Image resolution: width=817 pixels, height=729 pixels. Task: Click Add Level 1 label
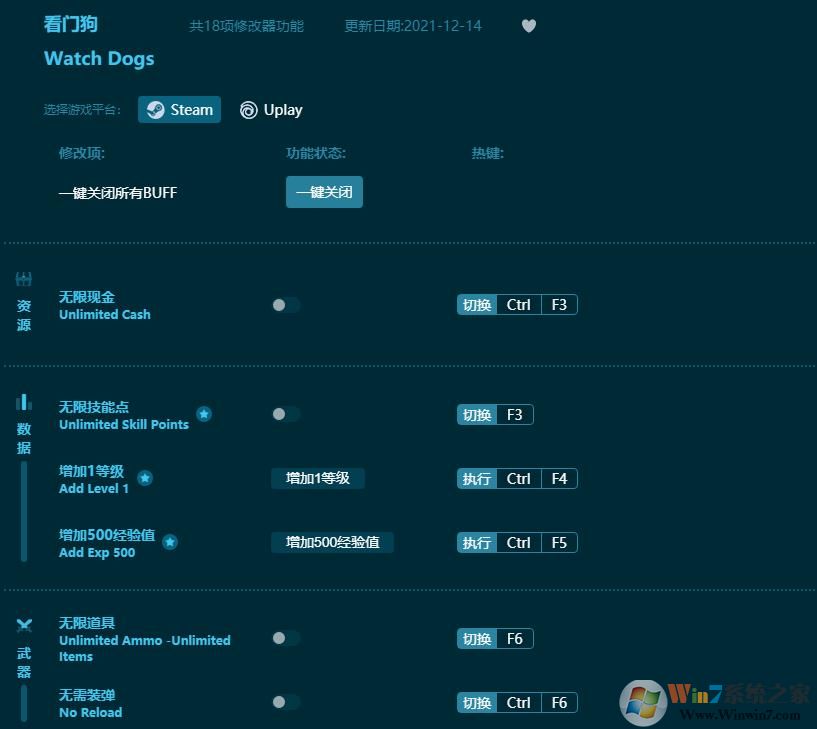point(94,489)
